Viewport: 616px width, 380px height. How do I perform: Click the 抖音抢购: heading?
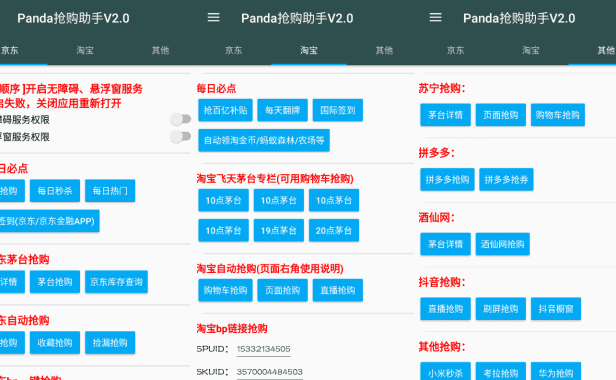(442, 282)
